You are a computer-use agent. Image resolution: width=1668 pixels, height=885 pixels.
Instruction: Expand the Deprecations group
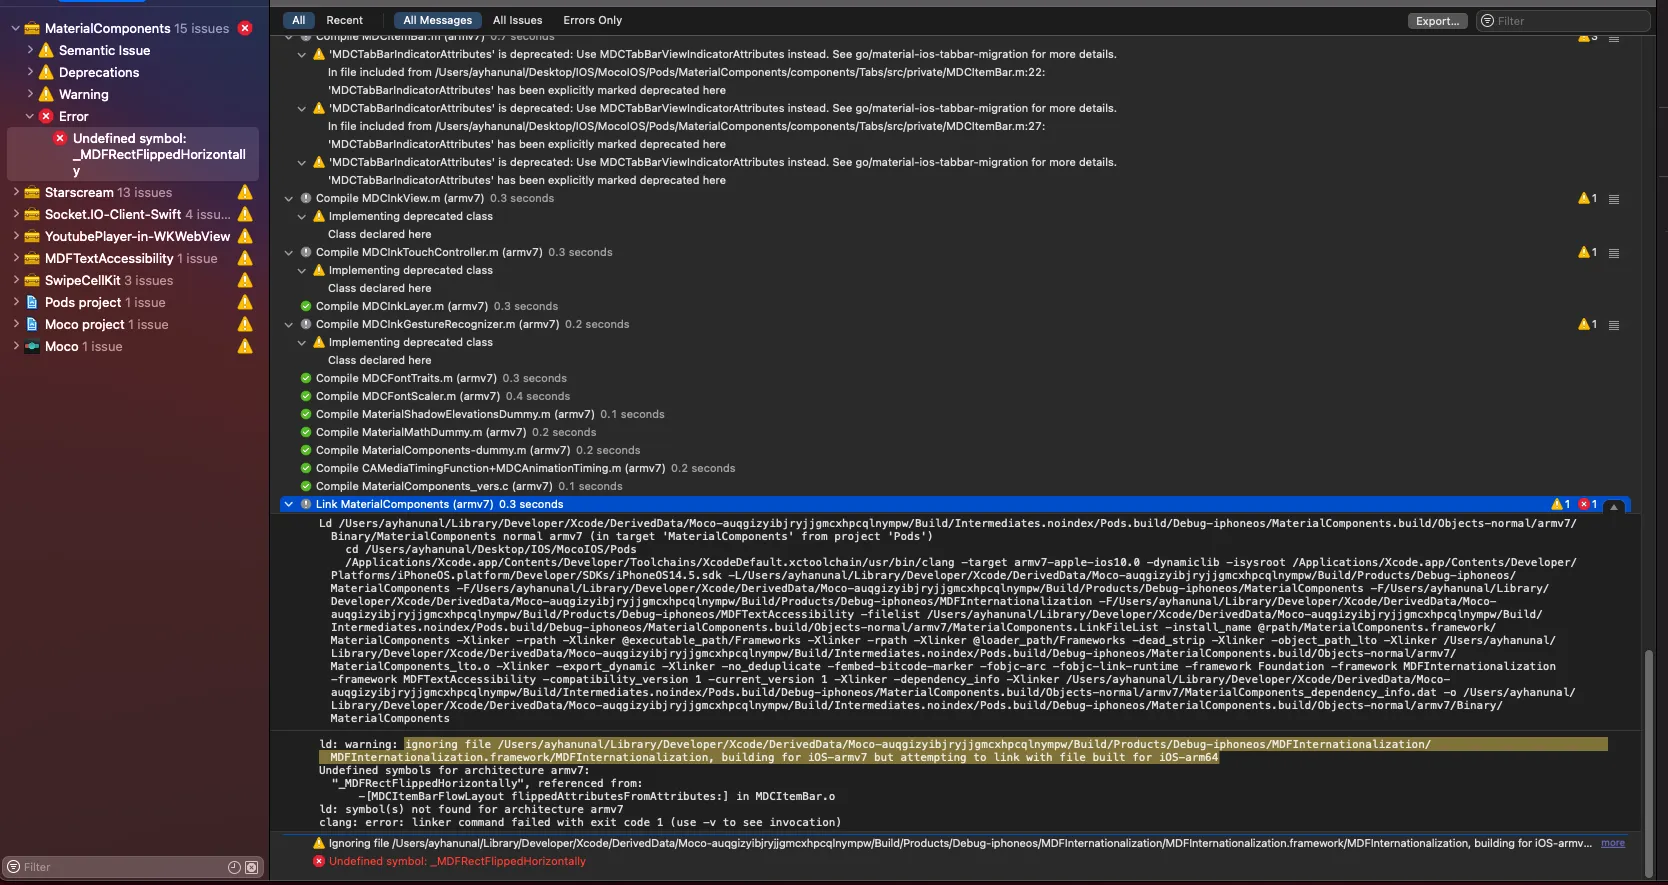point(30,72)
